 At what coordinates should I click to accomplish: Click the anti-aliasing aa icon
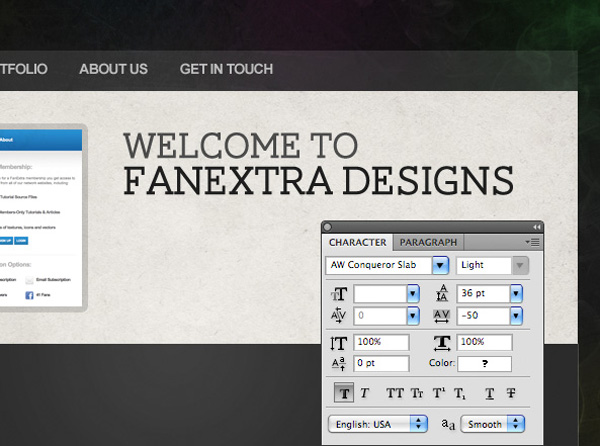[448, 424]
